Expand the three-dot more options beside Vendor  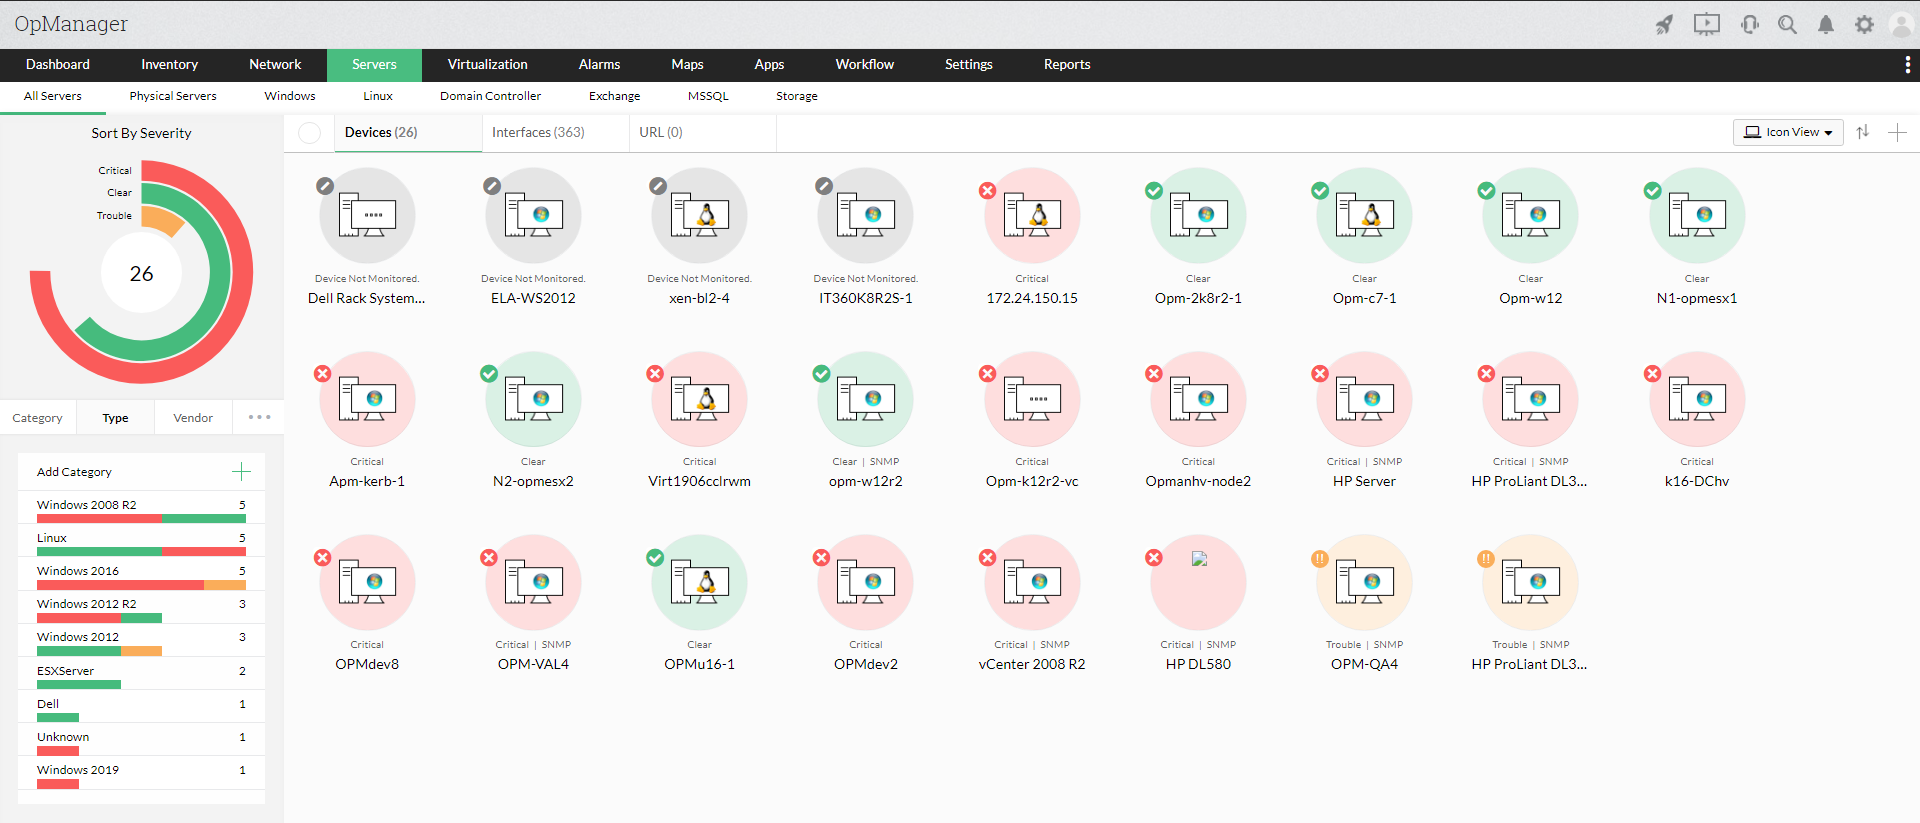click(259, 417)
